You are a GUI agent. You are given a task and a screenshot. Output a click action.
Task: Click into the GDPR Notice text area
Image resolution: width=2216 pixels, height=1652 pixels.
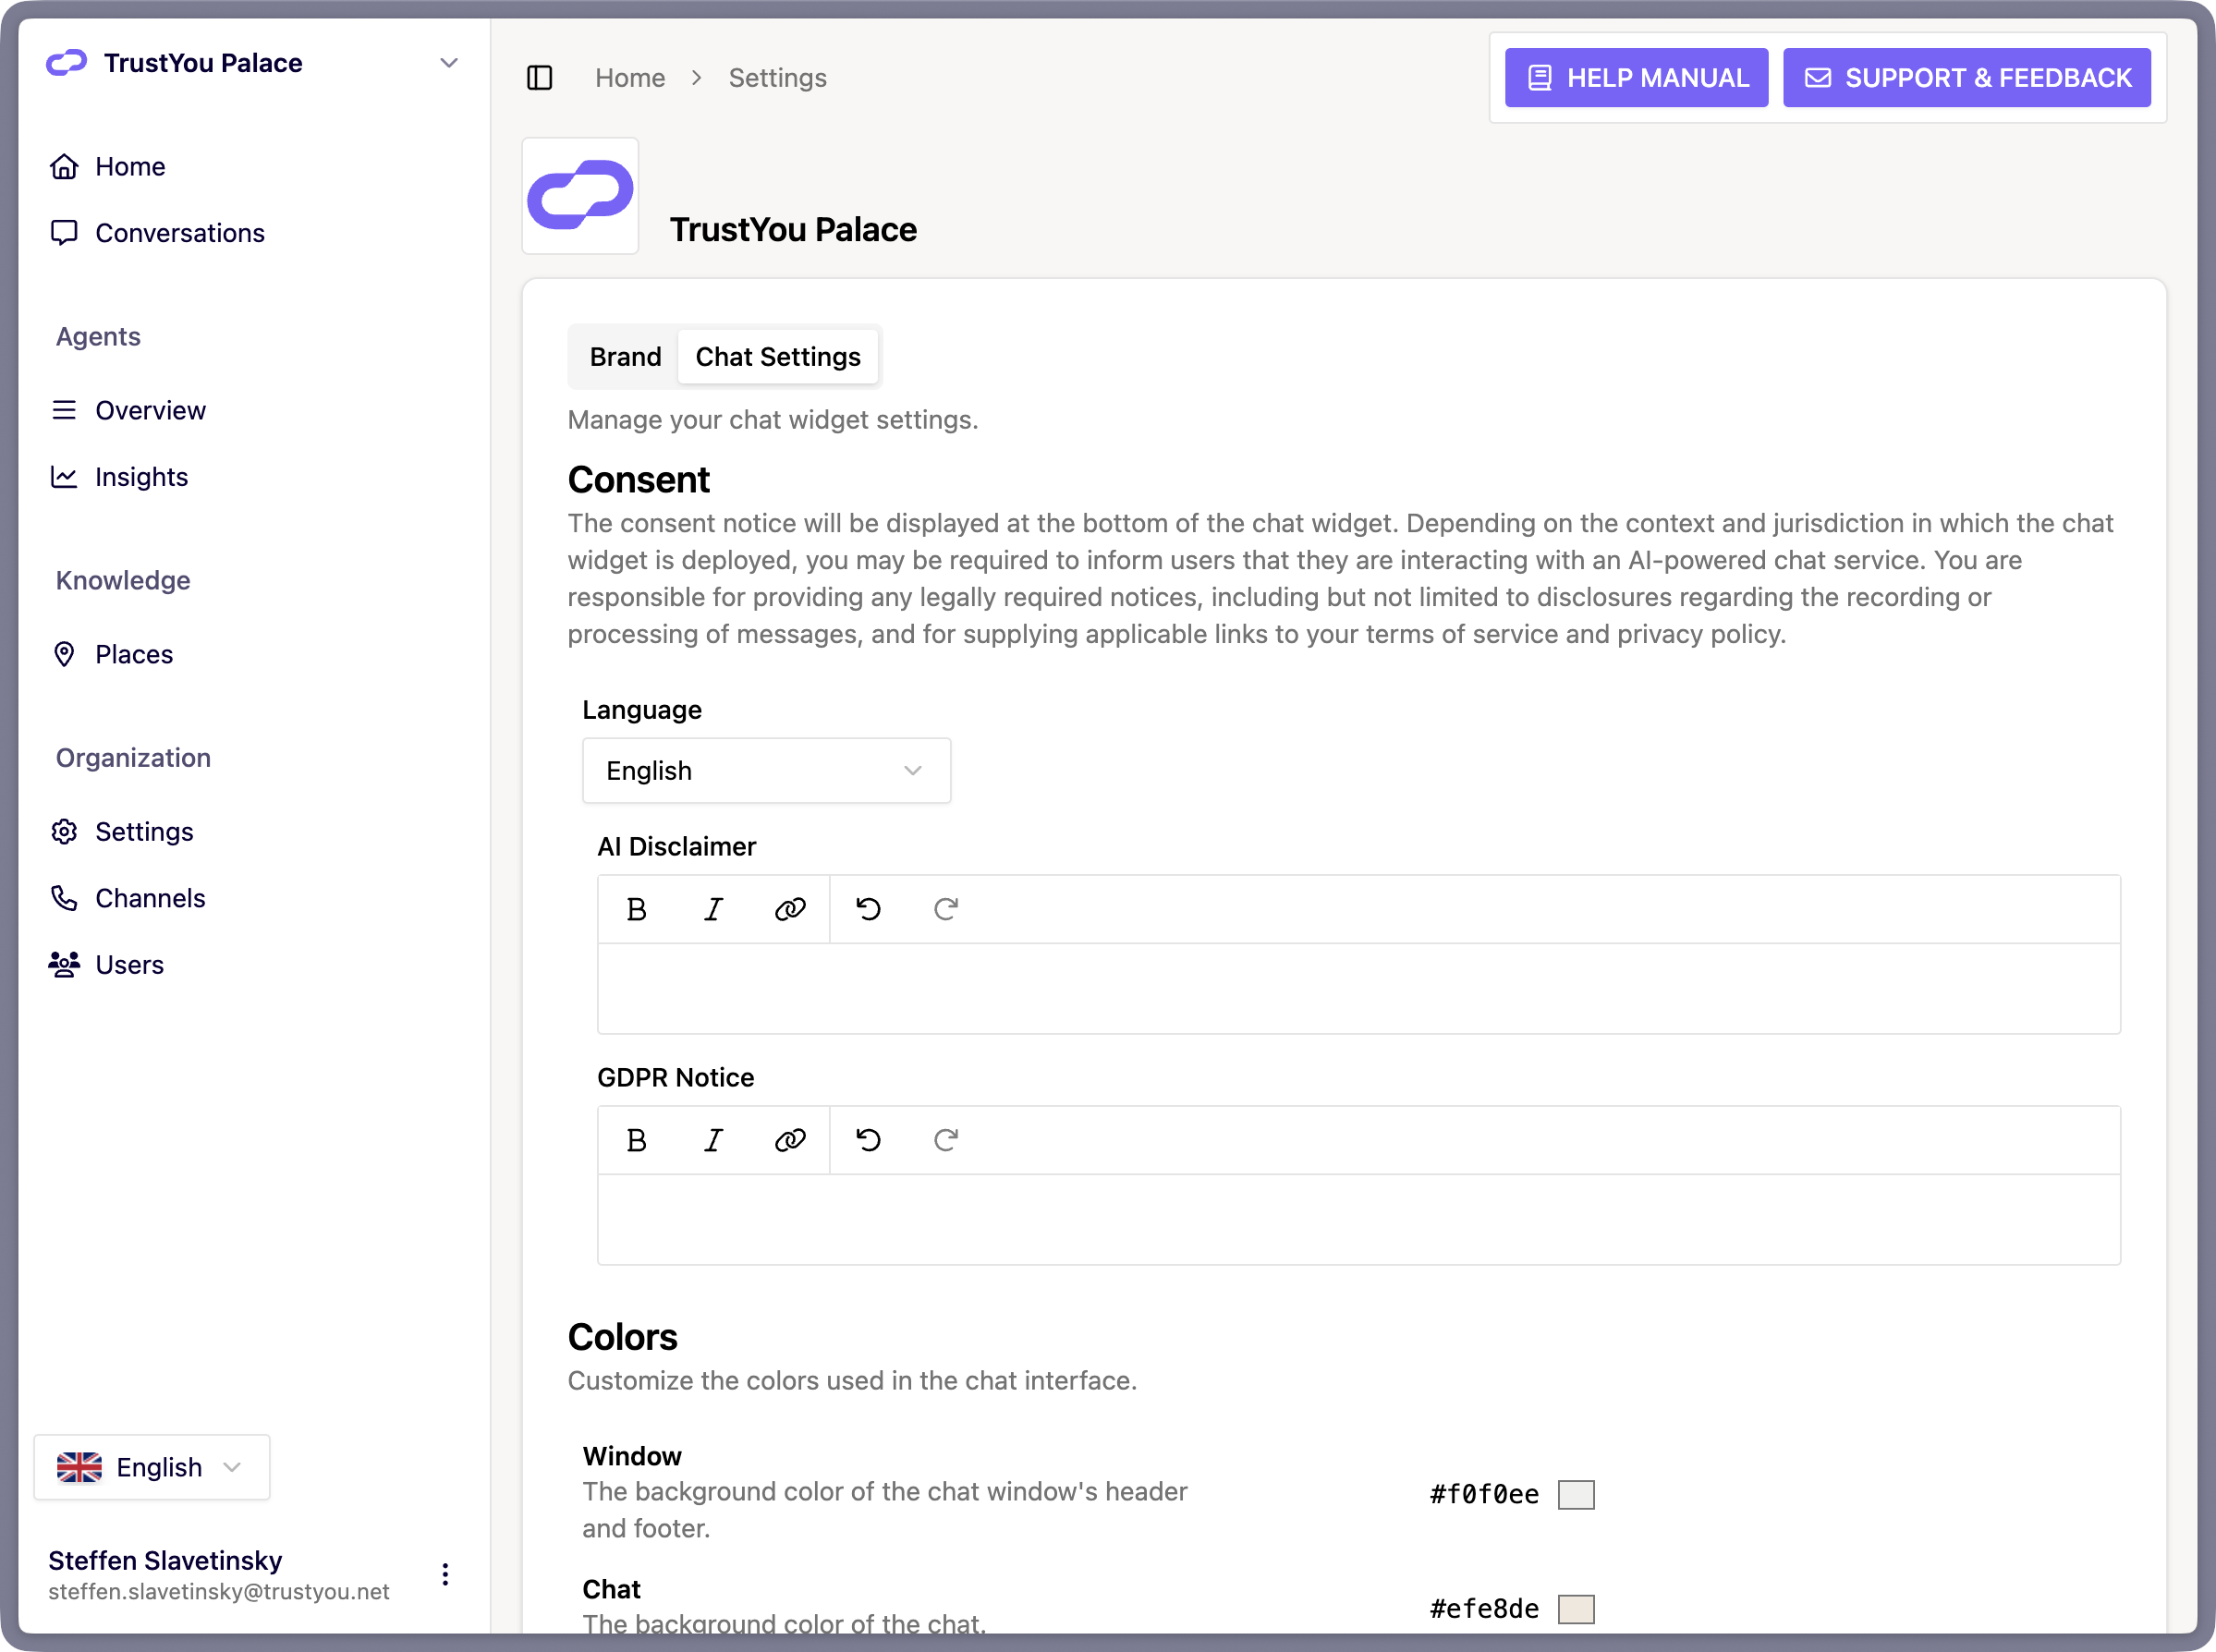pyautogui.click(x=1358, y=1219)
